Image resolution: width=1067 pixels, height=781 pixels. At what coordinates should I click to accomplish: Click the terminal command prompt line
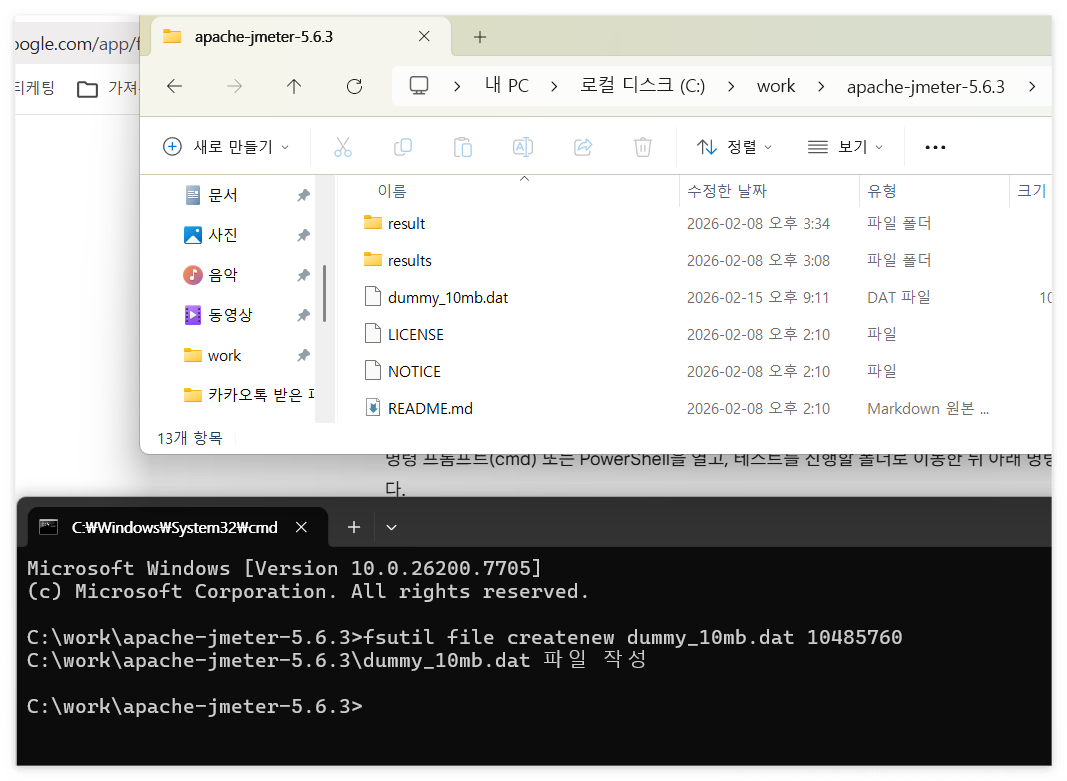[195, 706]
